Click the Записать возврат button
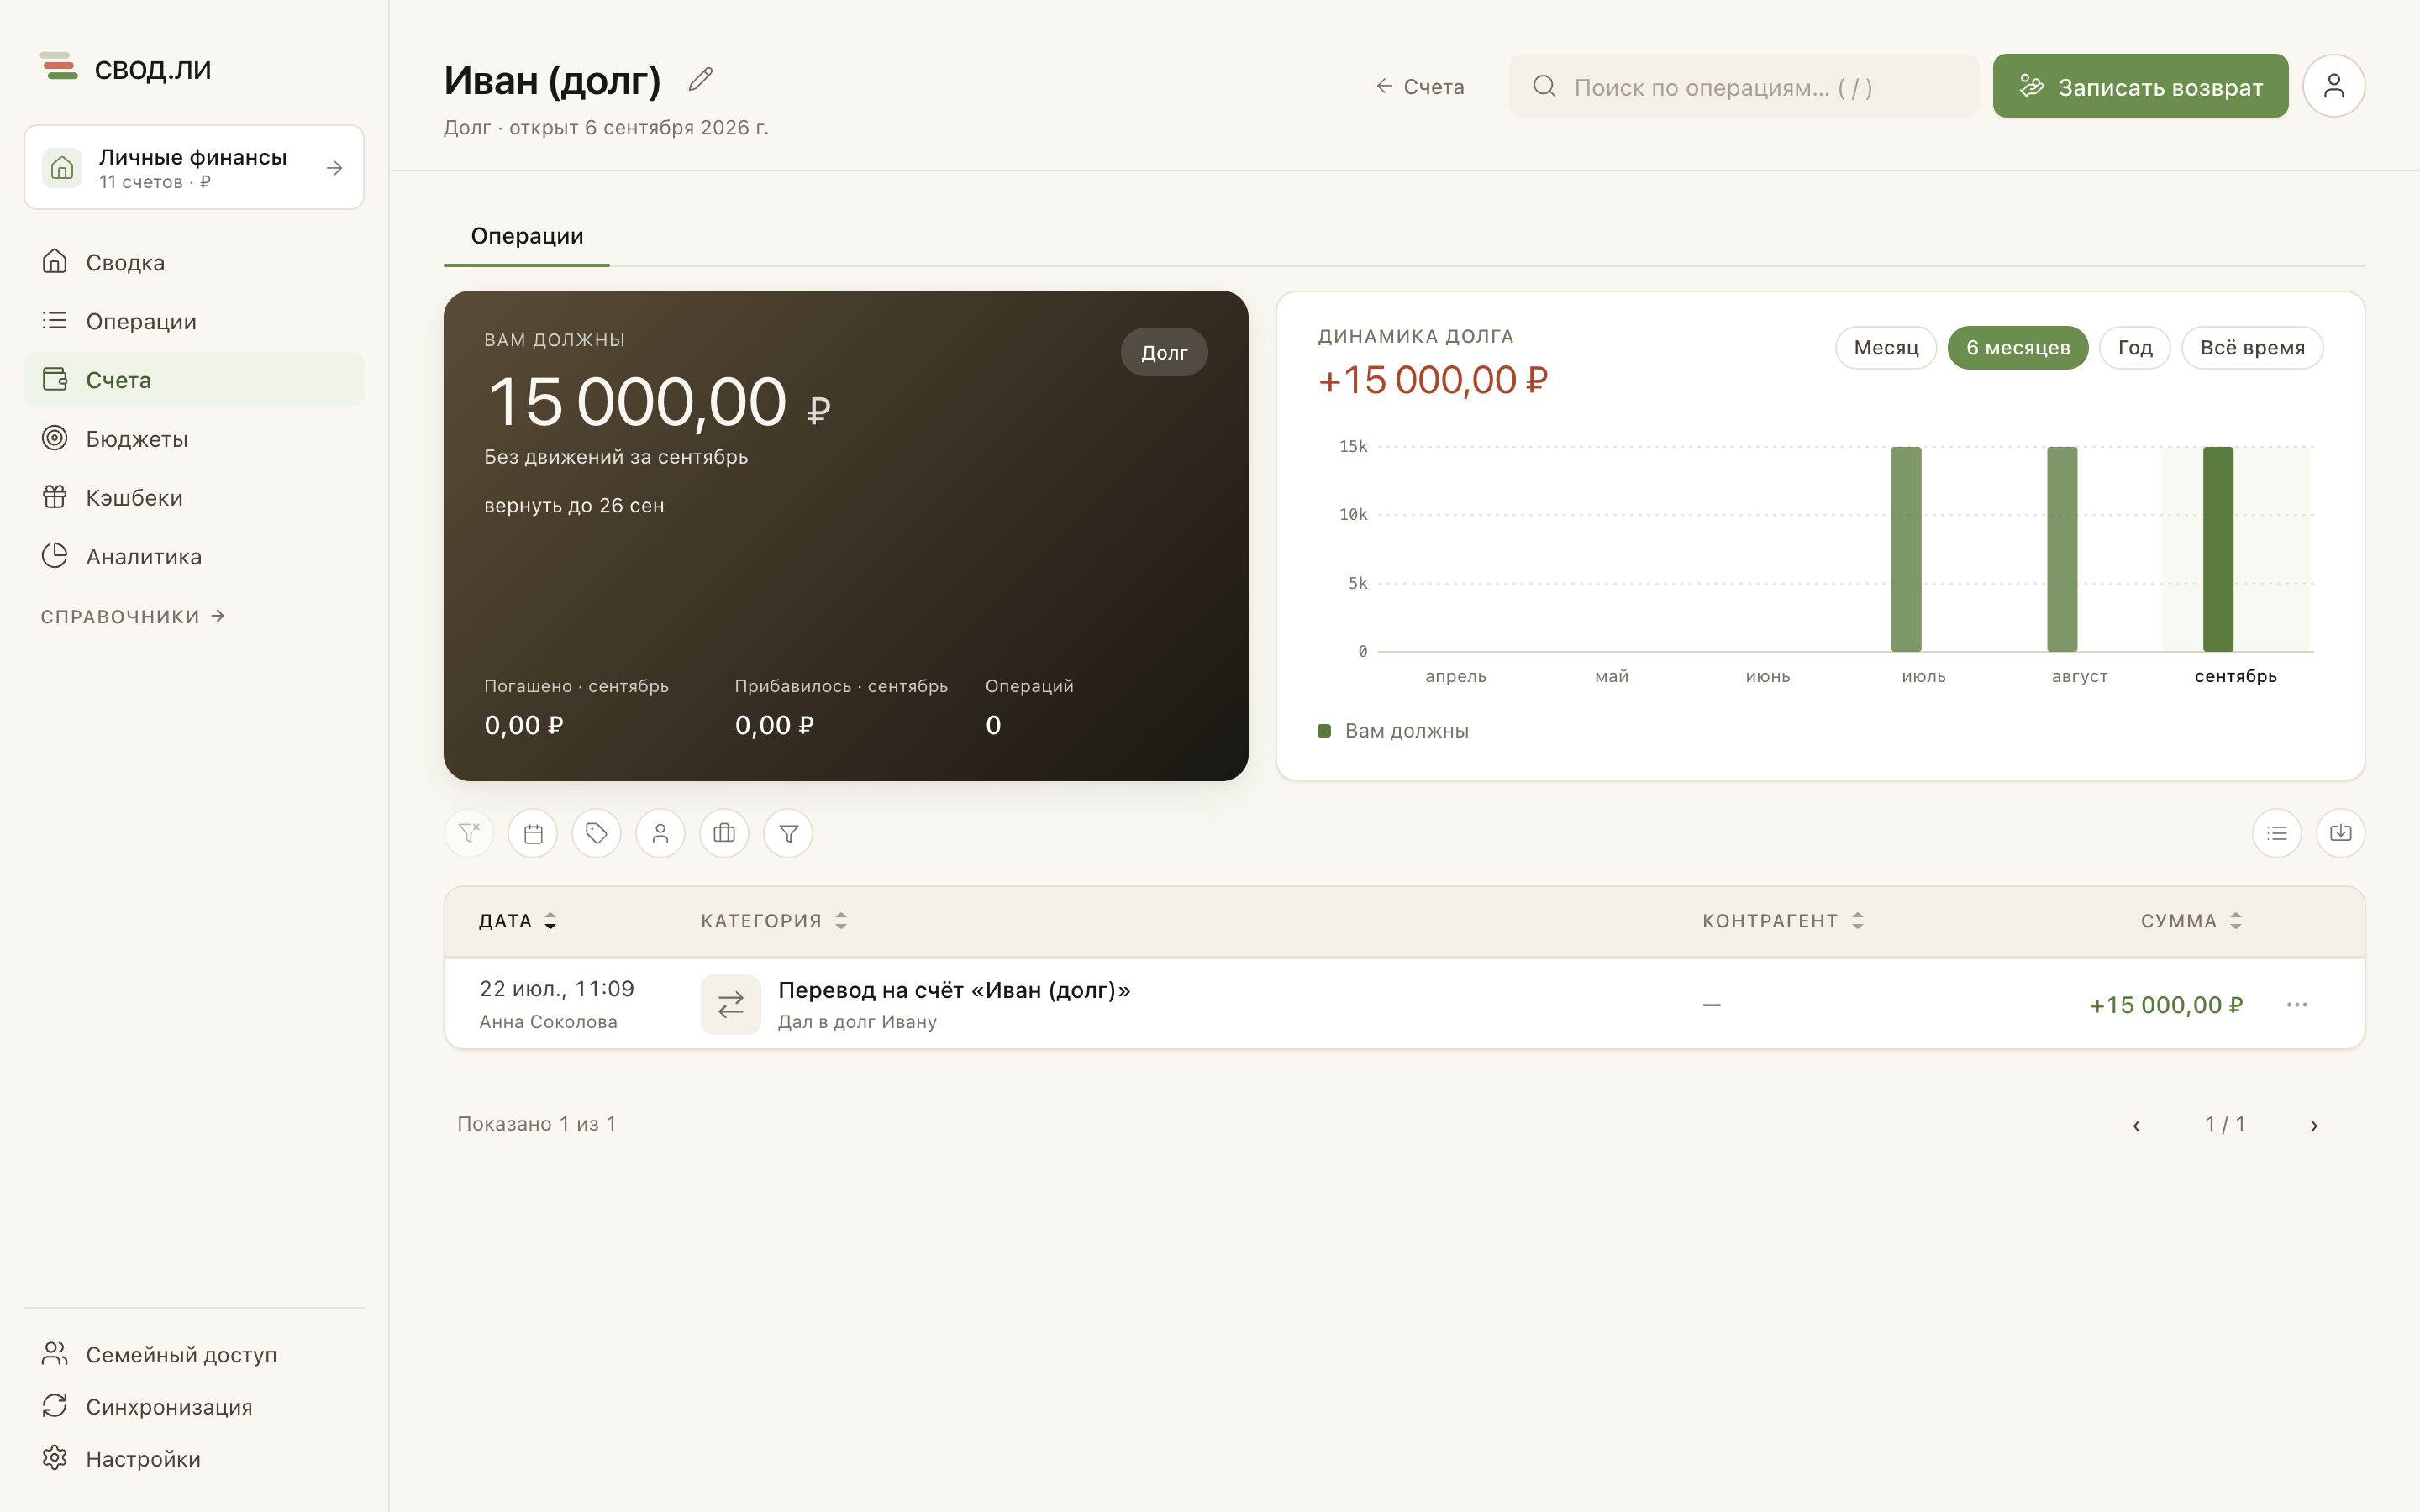2420x1512 pixels. [2140, 86]
